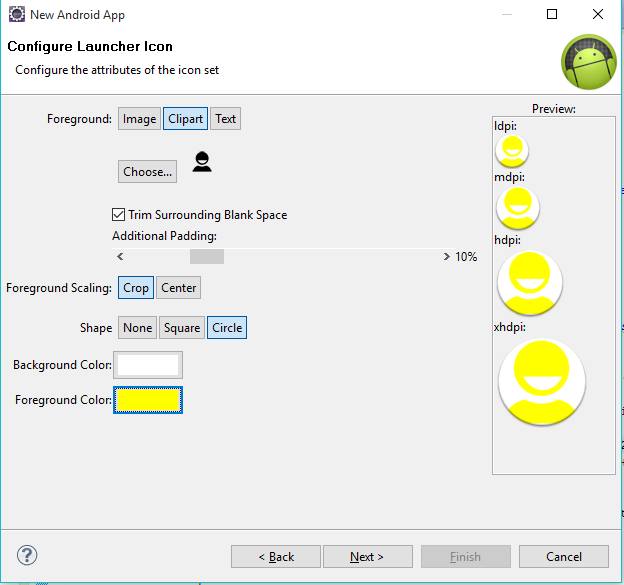Viewport: 624px width, 585px height.
Task: Click the ldpi preview icon
Action: tap(512, 151)
